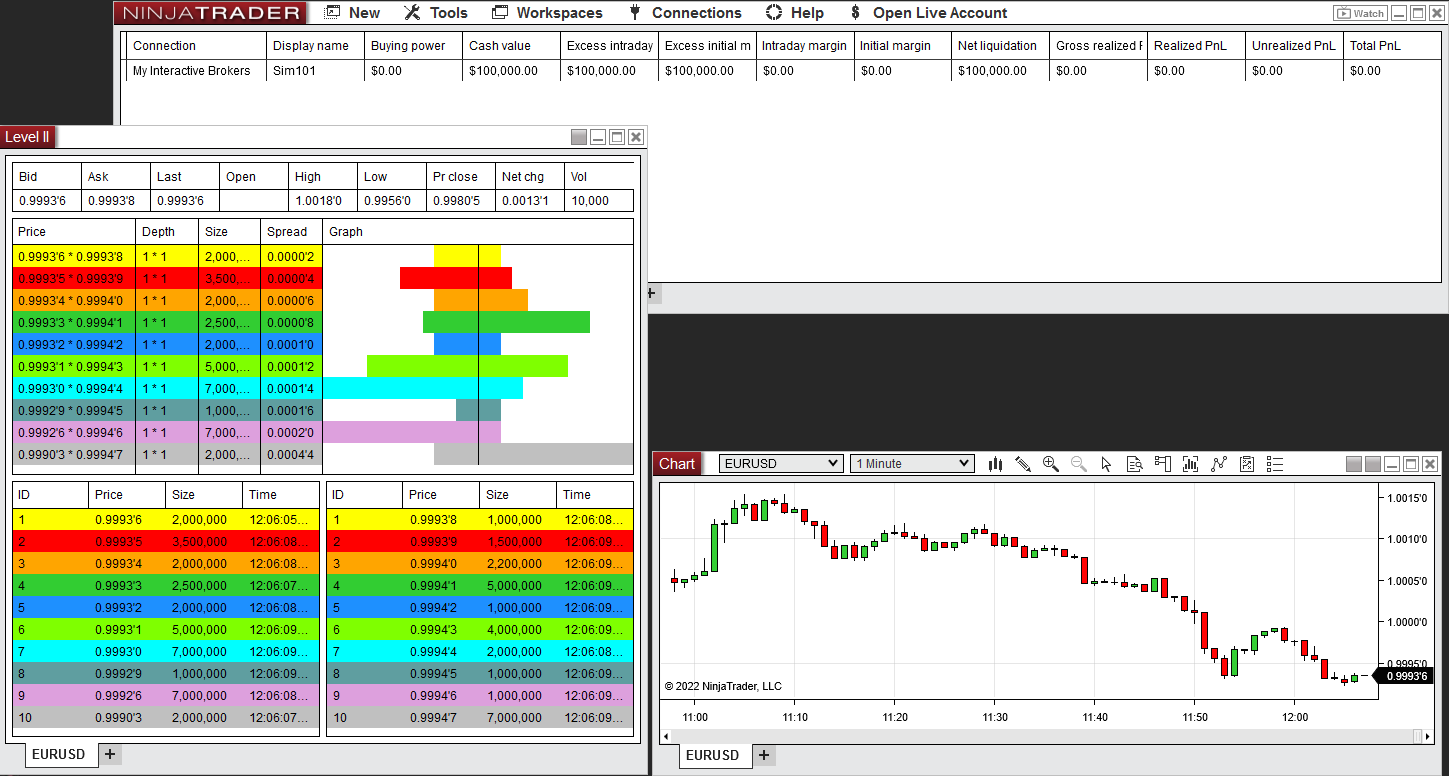Minimize the Chart window

(1392, 464)
